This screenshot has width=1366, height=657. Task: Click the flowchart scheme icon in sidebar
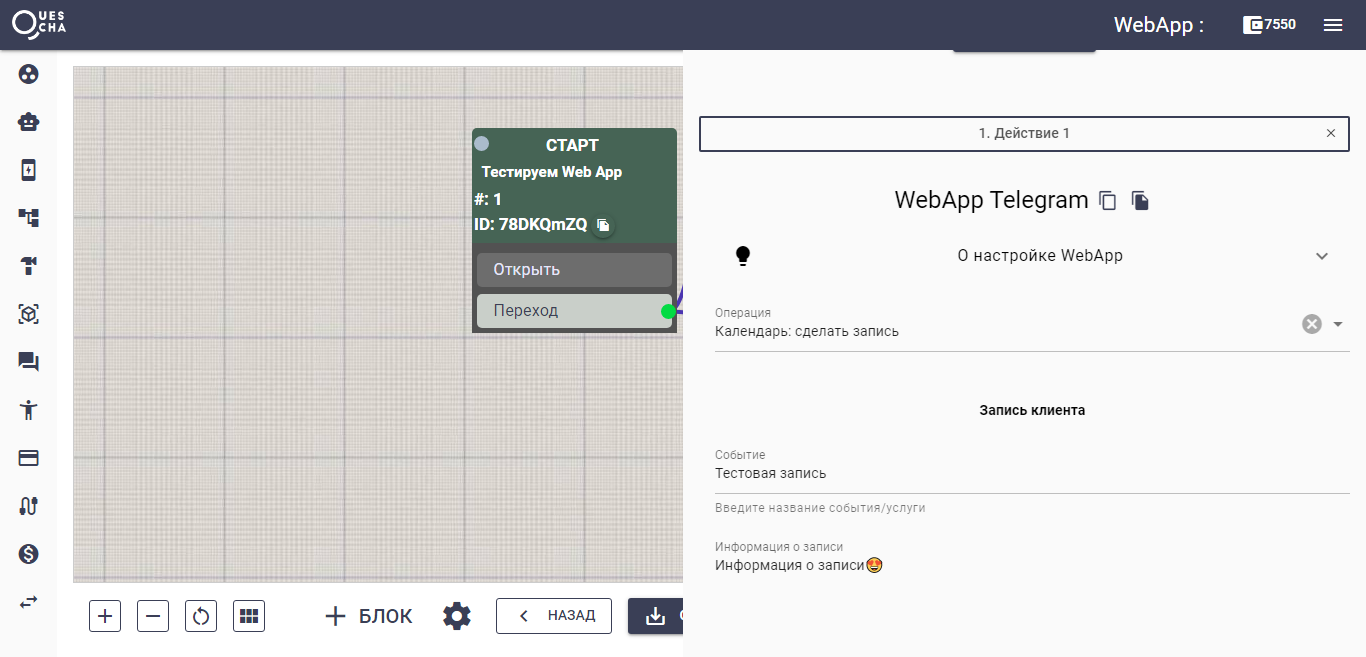click(28, 217)
